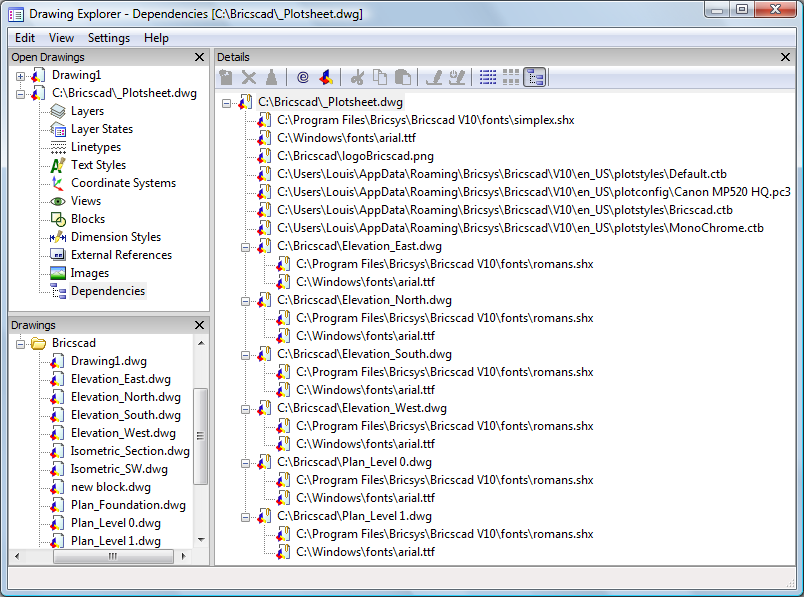Expand the Drawing1 node

(x=21, y=76)
